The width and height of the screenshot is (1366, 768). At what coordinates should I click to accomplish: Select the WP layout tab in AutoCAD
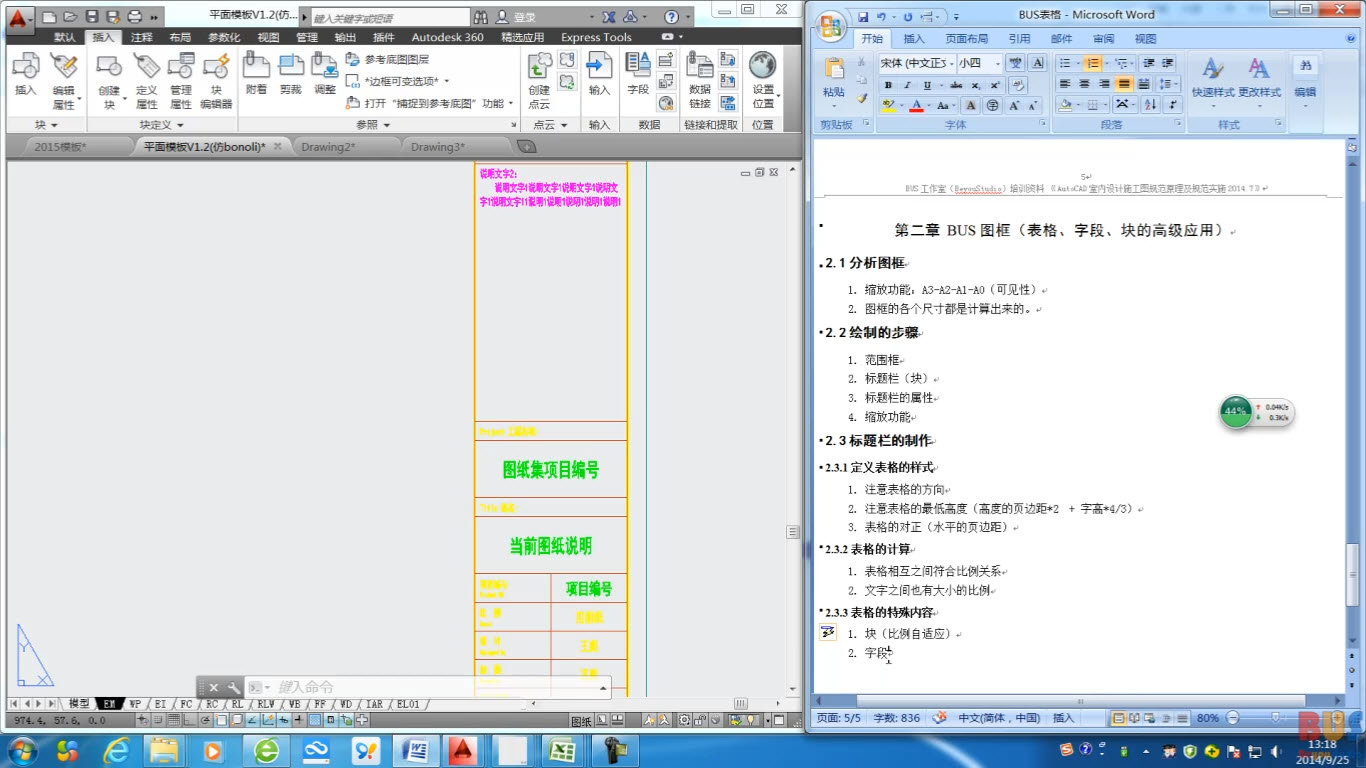click(135, 704)
